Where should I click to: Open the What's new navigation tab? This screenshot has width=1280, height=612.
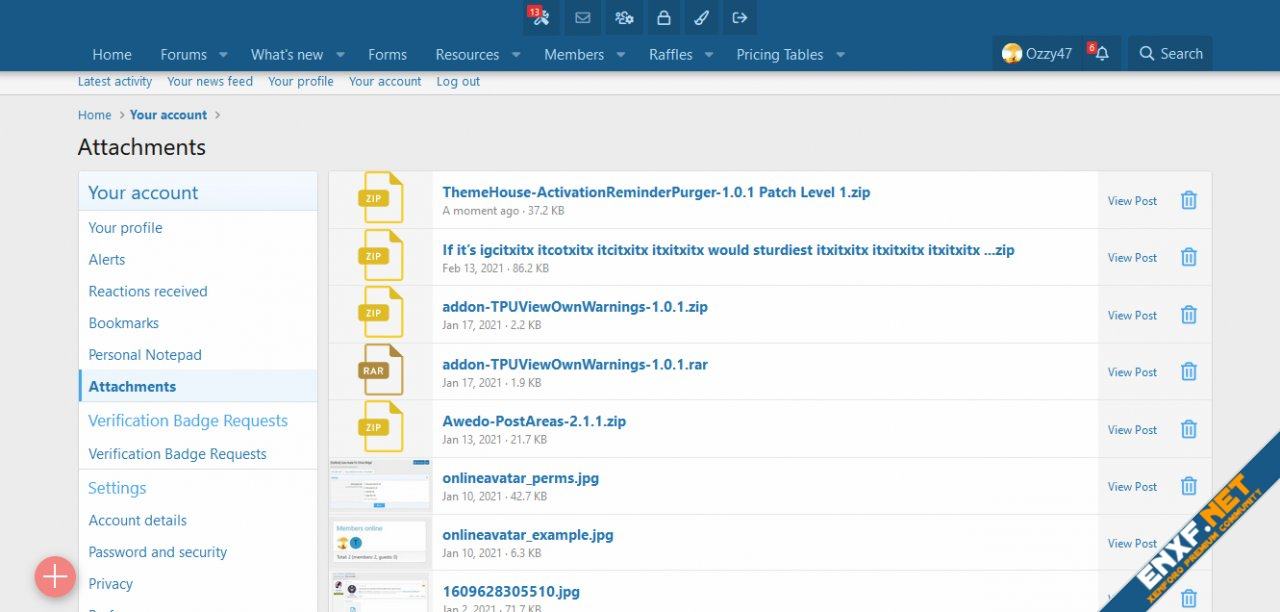coord(287,55)
